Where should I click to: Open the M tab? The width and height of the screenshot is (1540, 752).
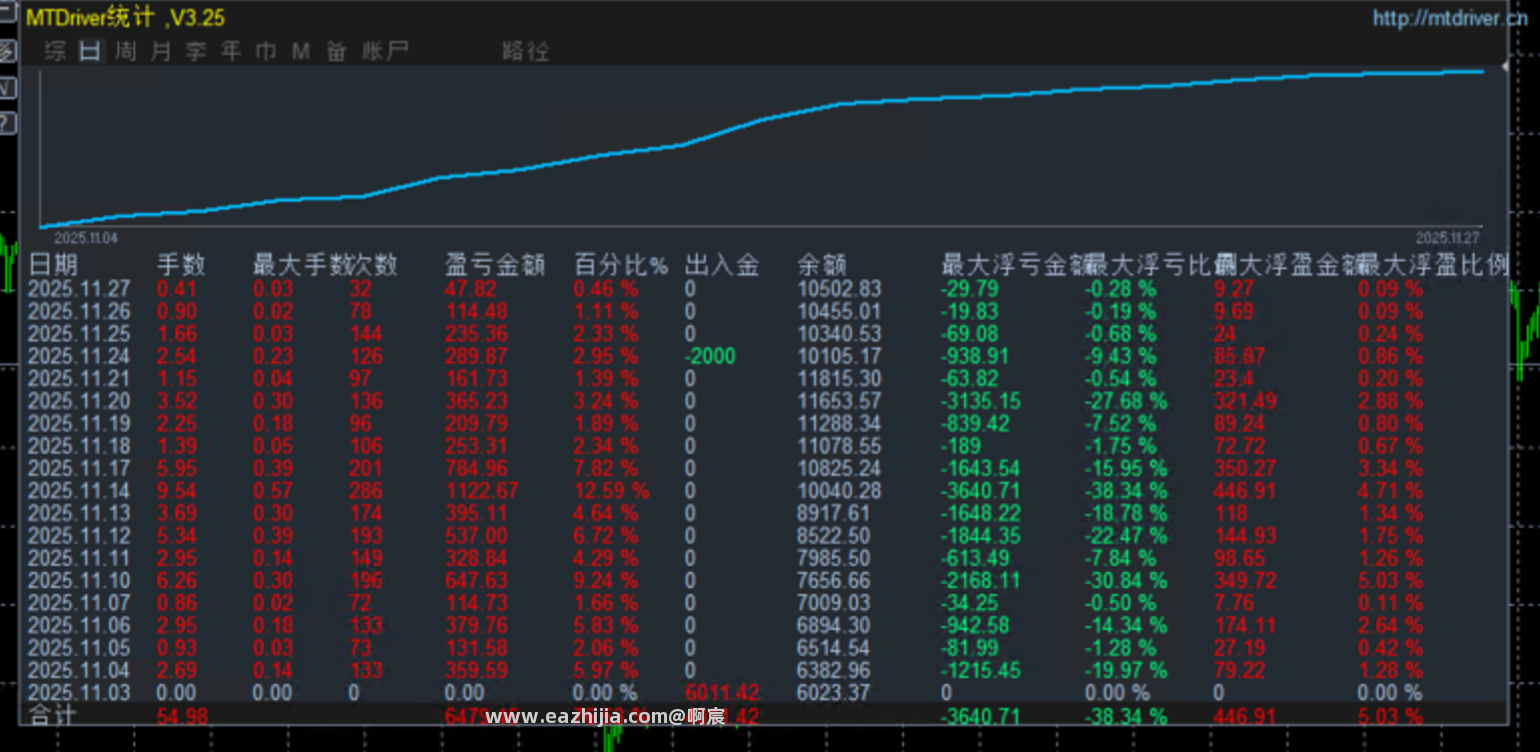click(x=301, y=51)
